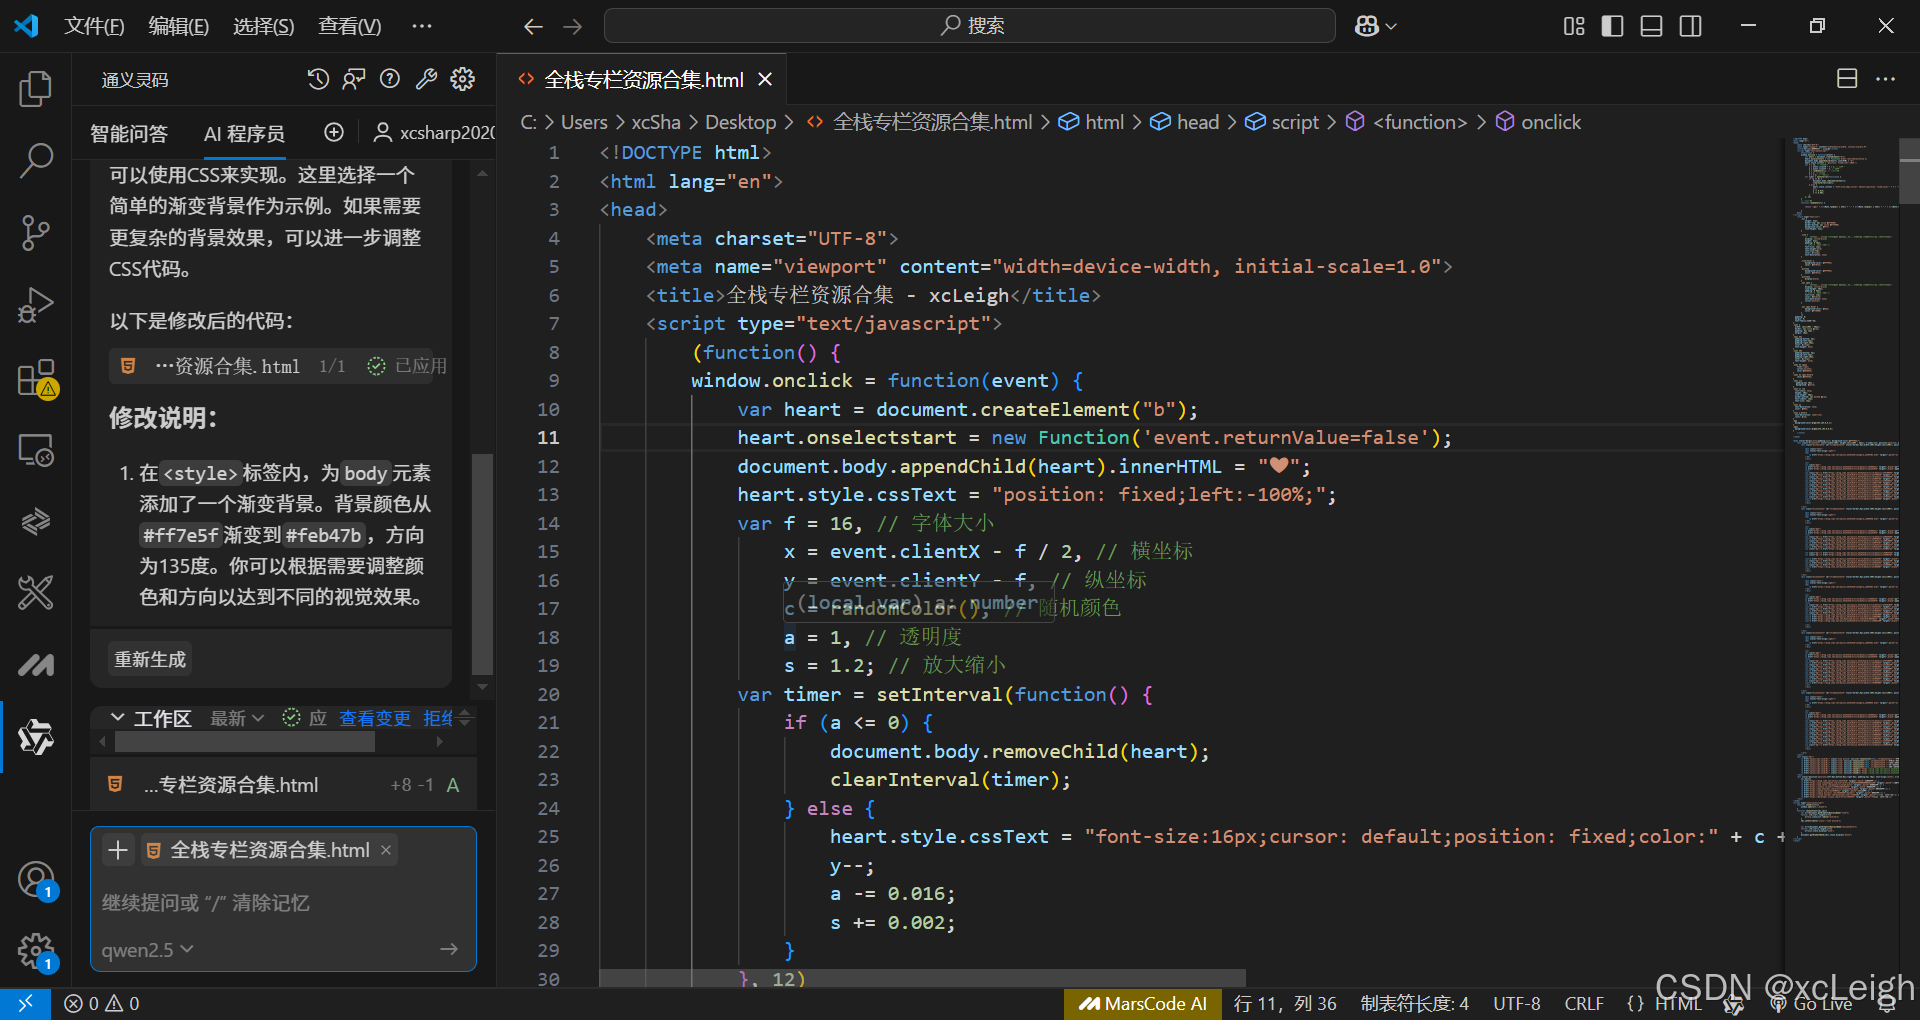Open the 查看(V) menu
The height and width of the screenshot is (1020, 1920).
[x=349, y=26]
